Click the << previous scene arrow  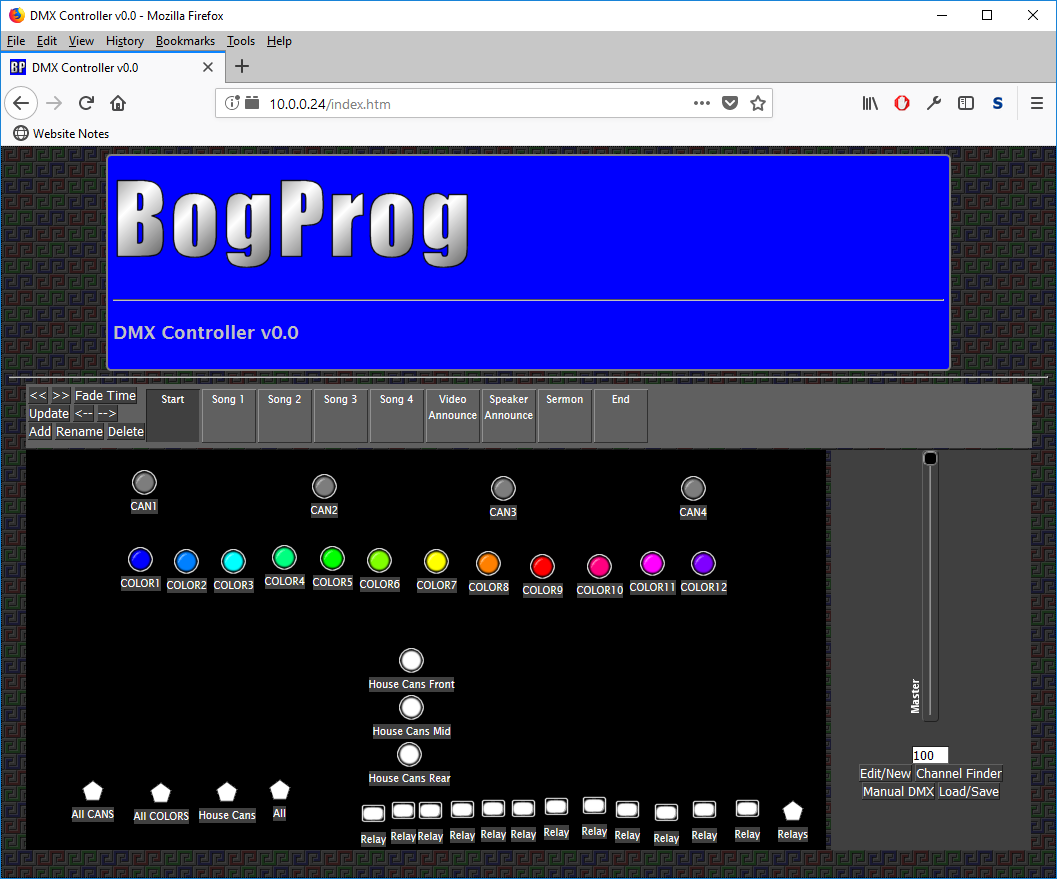pos(37,395)
